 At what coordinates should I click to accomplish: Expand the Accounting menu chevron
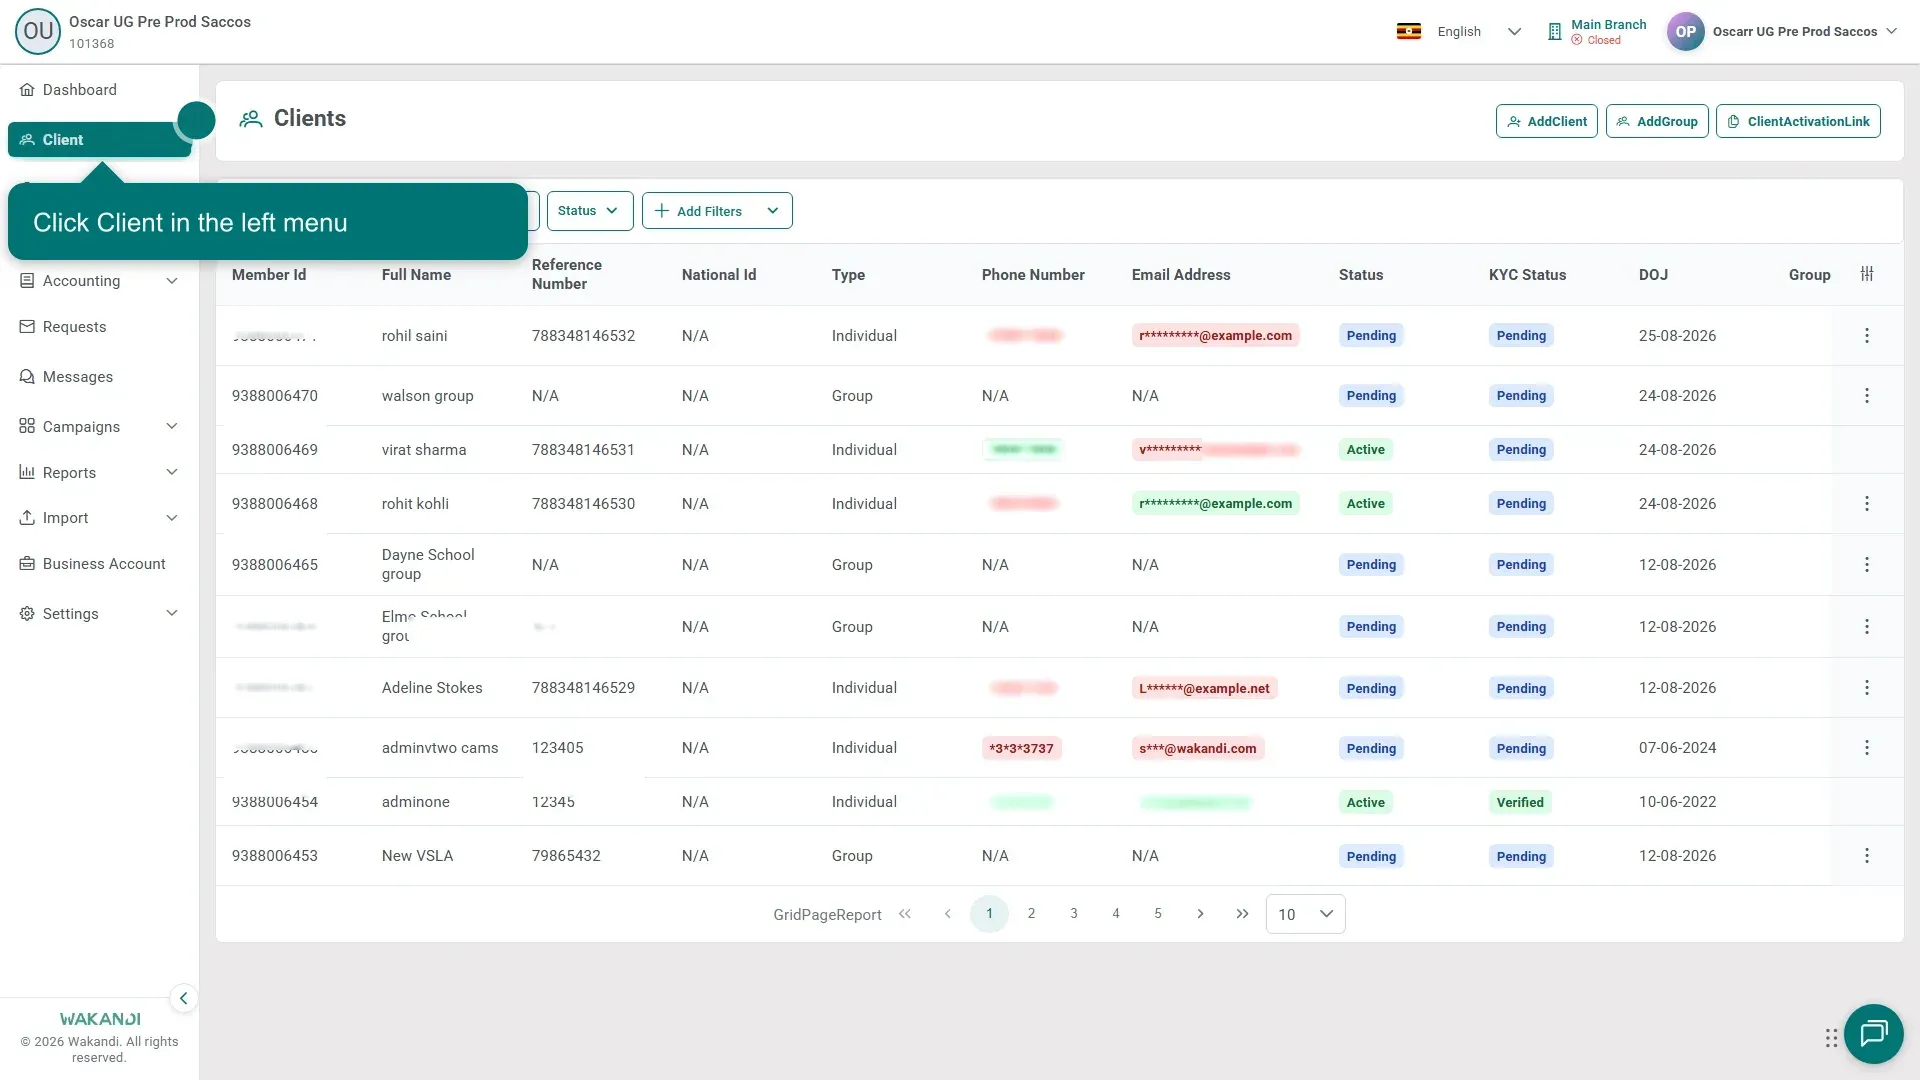(172, 281)
